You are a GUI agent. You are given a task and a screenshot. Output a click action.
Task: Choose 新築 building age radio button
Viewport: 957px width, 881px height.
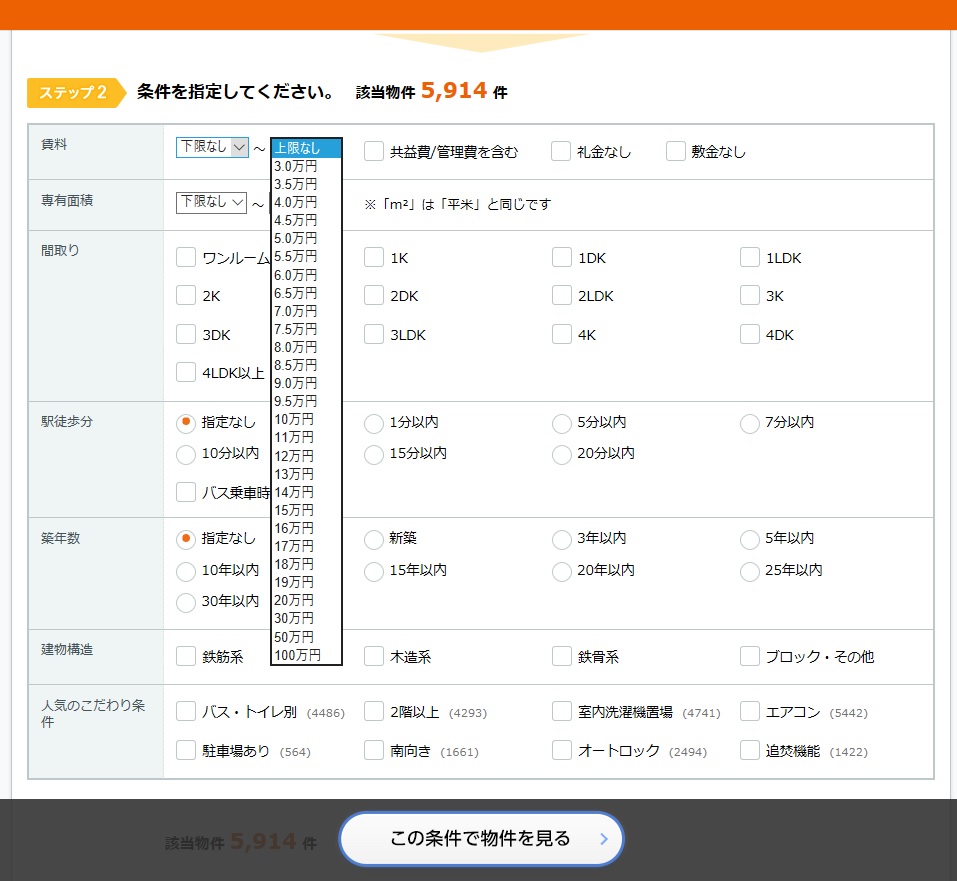coord(374,539)
